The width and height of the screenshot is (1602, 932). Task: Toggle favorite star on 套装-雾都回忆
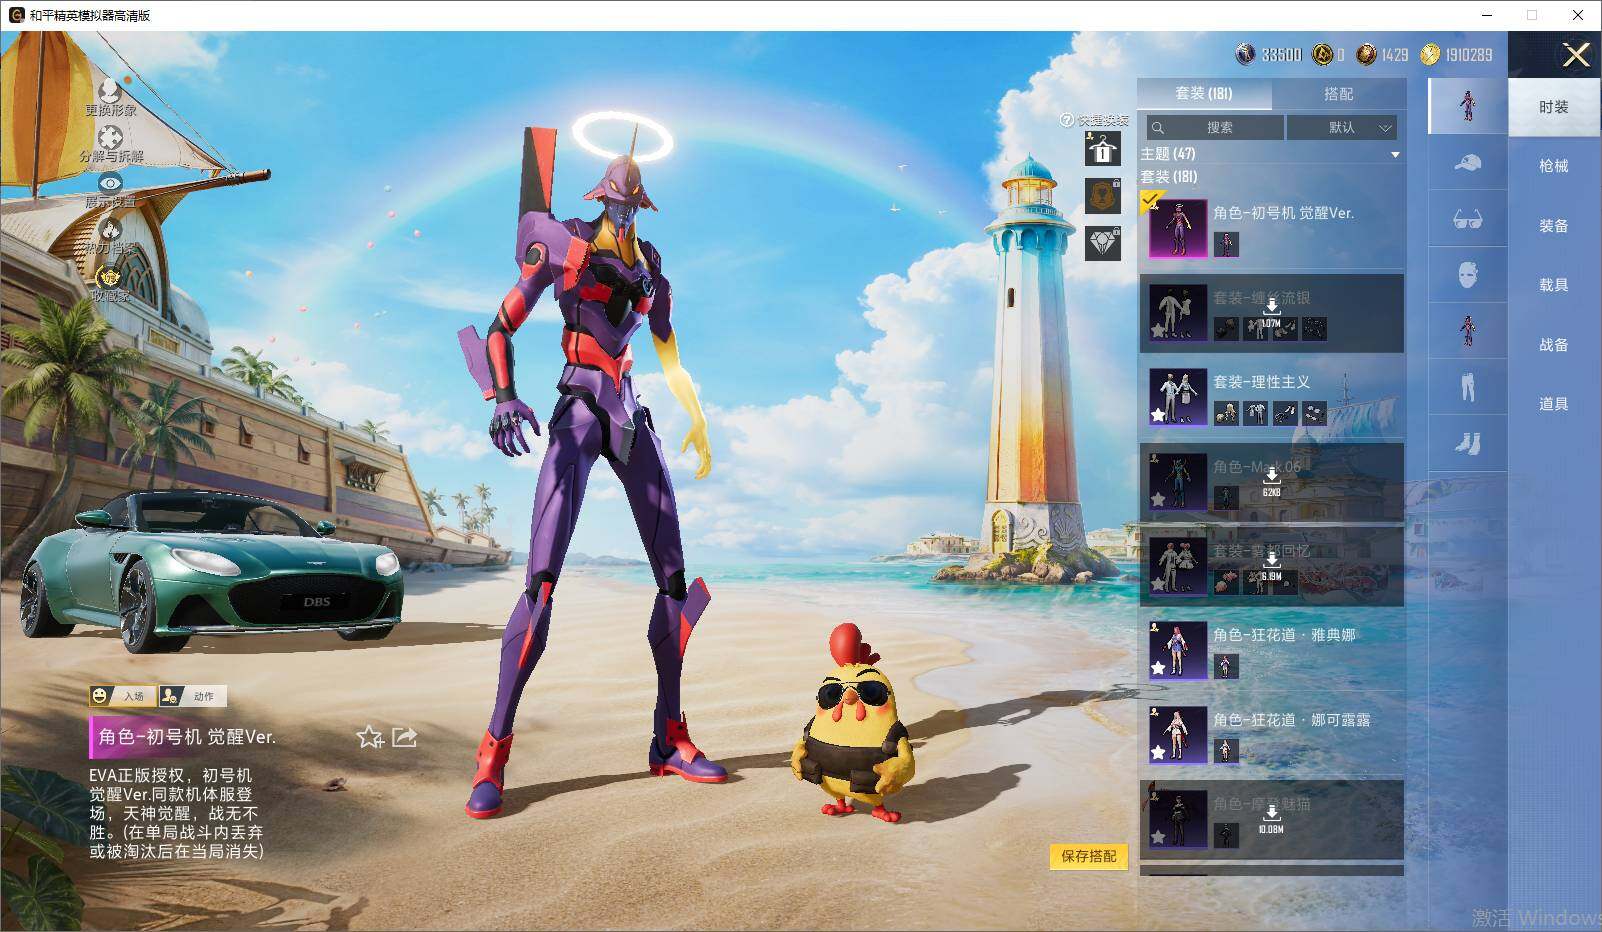[x=1158, y=583]
